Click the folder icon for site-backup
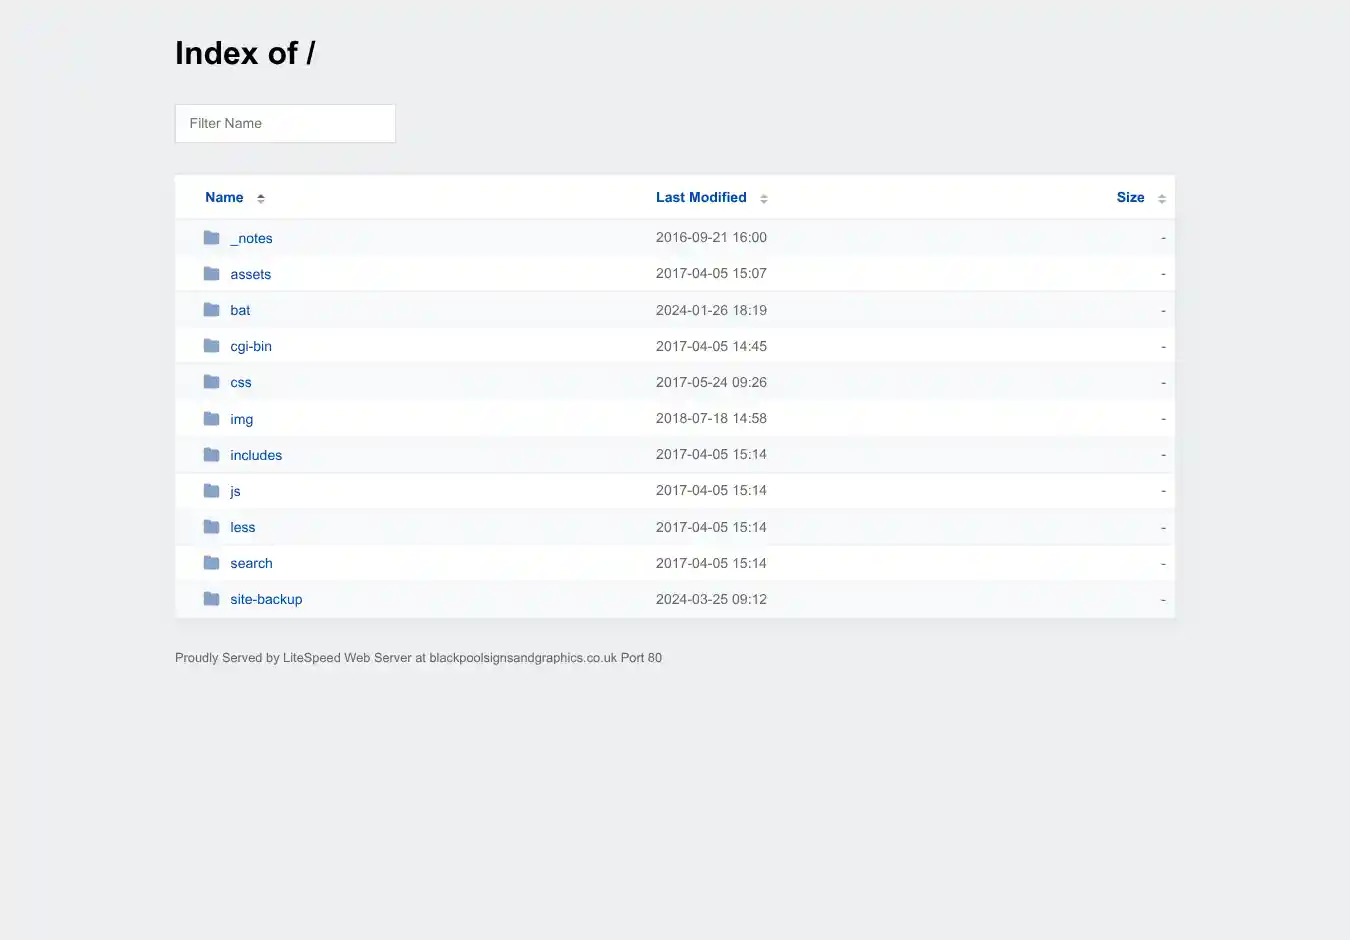This screenshot has height=940, width=1350. pos(211,599)
